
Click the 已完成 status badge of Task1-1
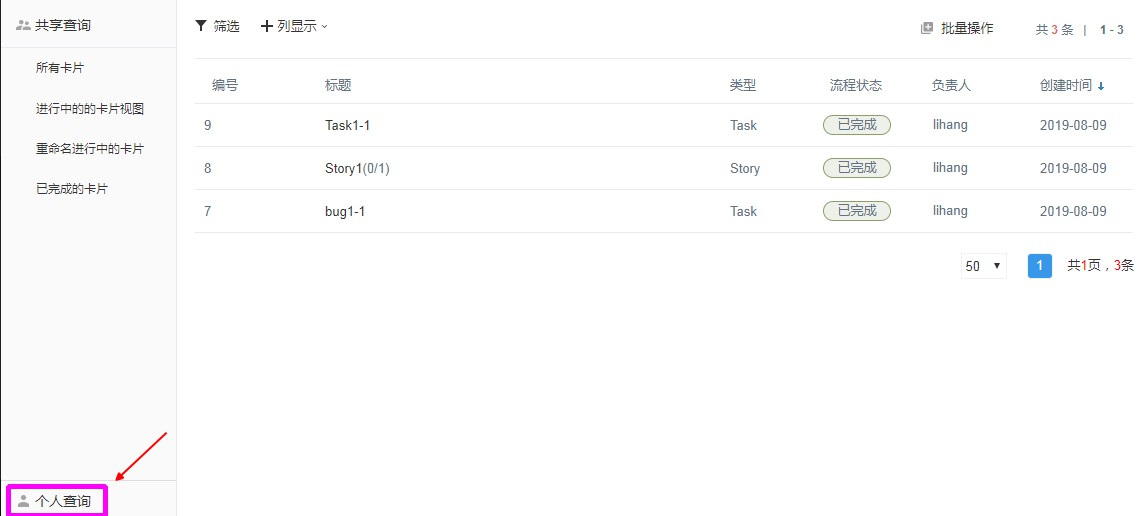(x=857, y=125)
